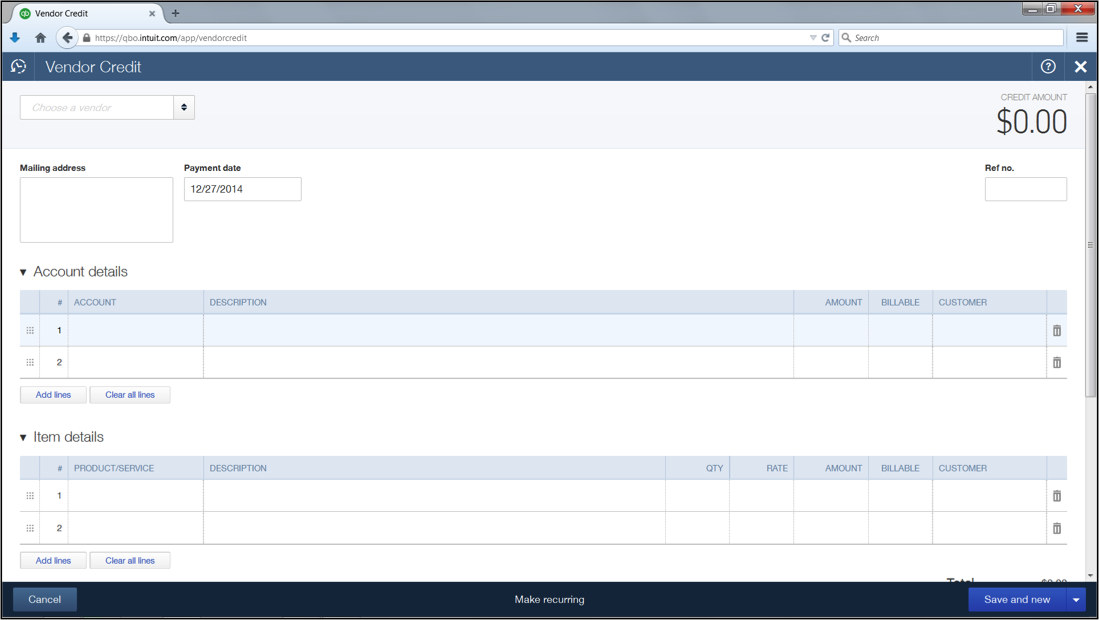Grab the drag handle of Item details row 1
The image size is (1099, 620).
point(30,495)
